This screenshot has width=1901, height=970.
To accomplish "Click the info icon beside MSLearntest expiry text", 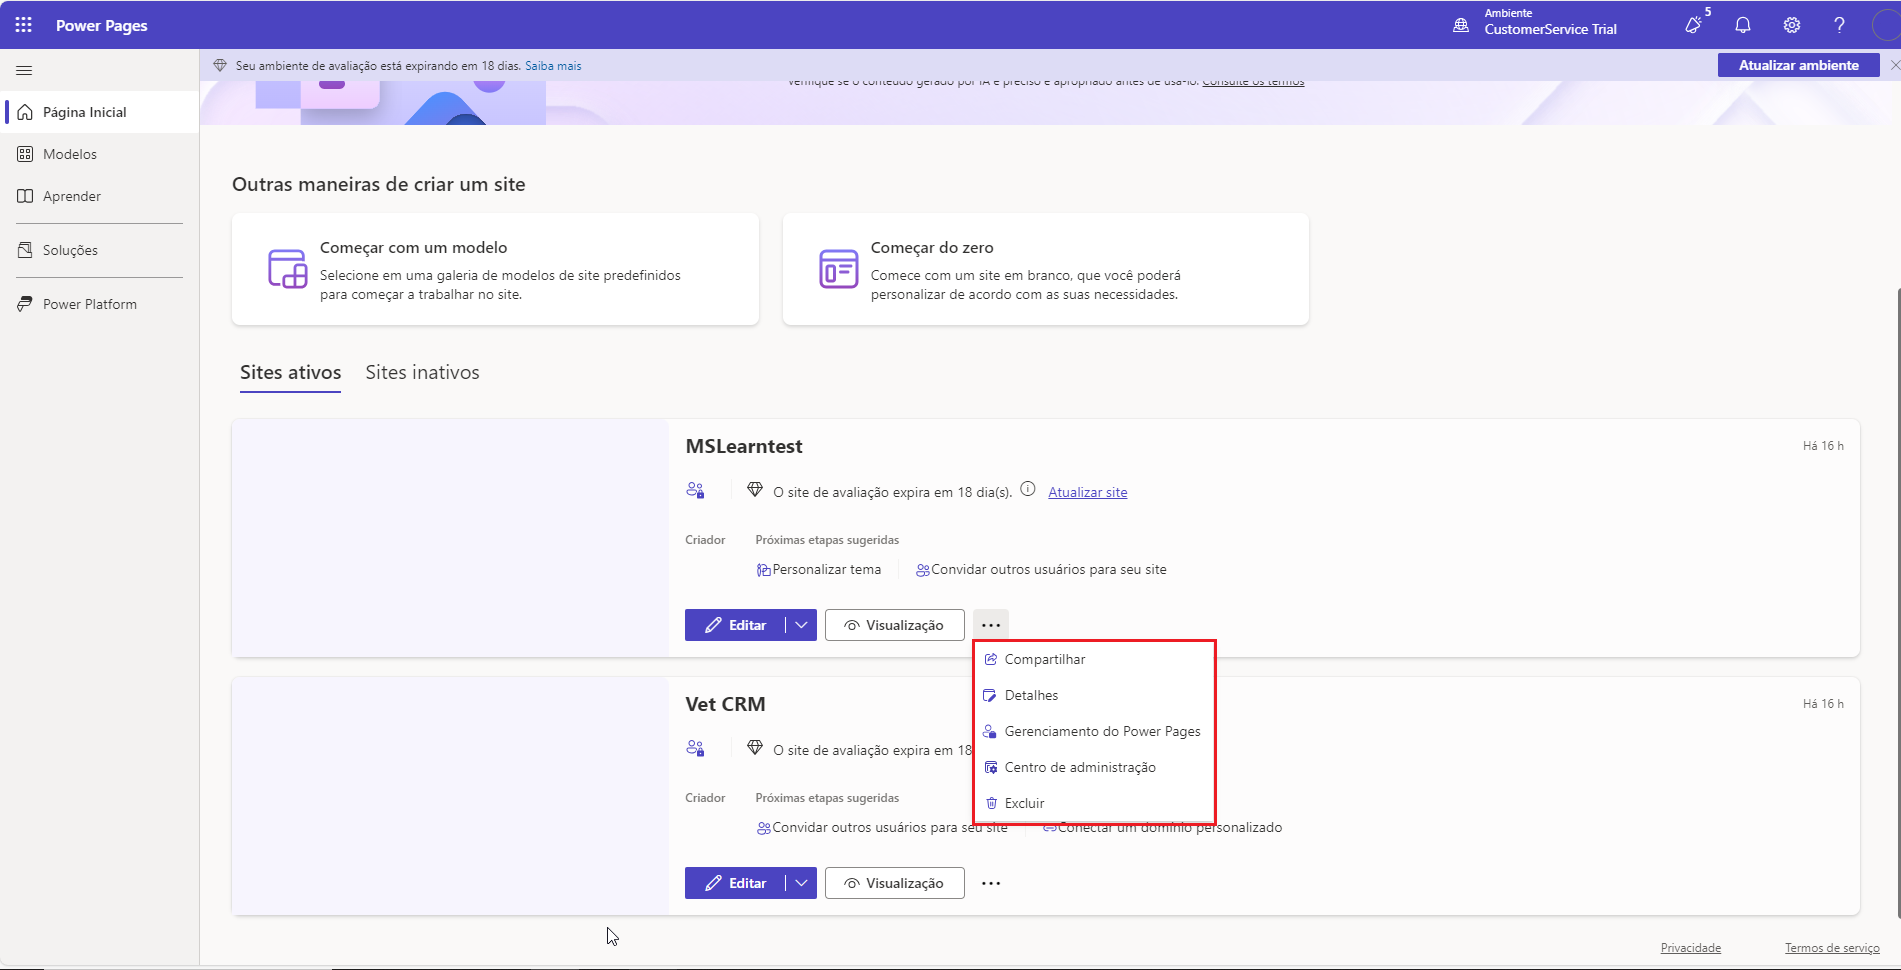I will click(x=1027, y=490).
